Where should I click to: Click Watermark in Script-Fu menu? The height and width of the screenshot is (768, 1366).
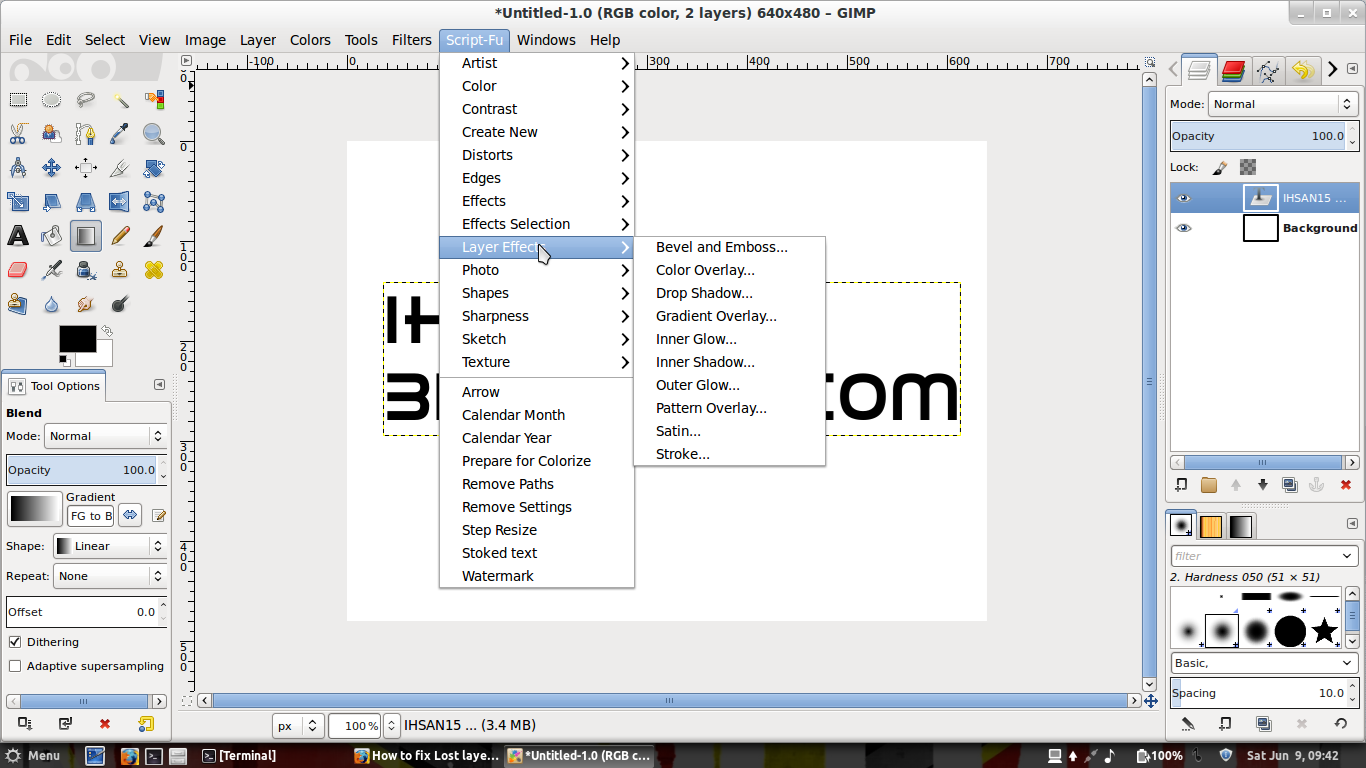tap(537, 576)
